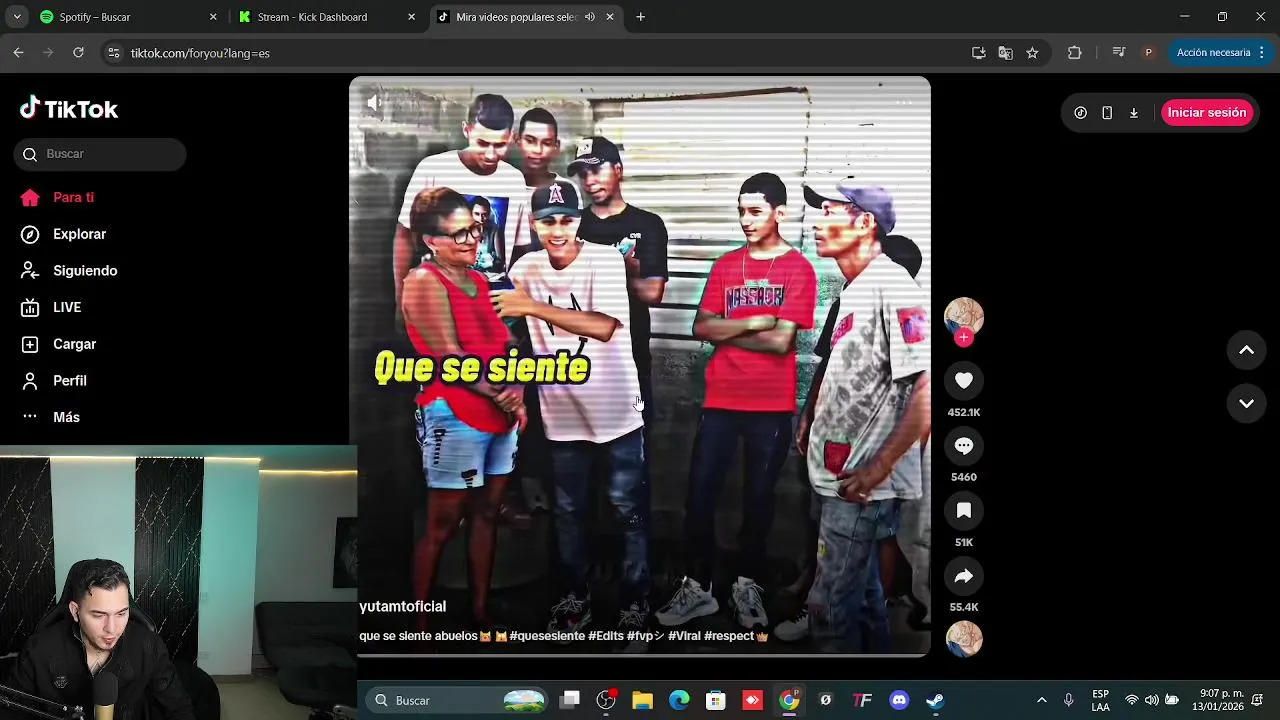Open the clock showing 9:07 p. m.
Viewport: 1280px width, 720px height.
pos(1219,701)
